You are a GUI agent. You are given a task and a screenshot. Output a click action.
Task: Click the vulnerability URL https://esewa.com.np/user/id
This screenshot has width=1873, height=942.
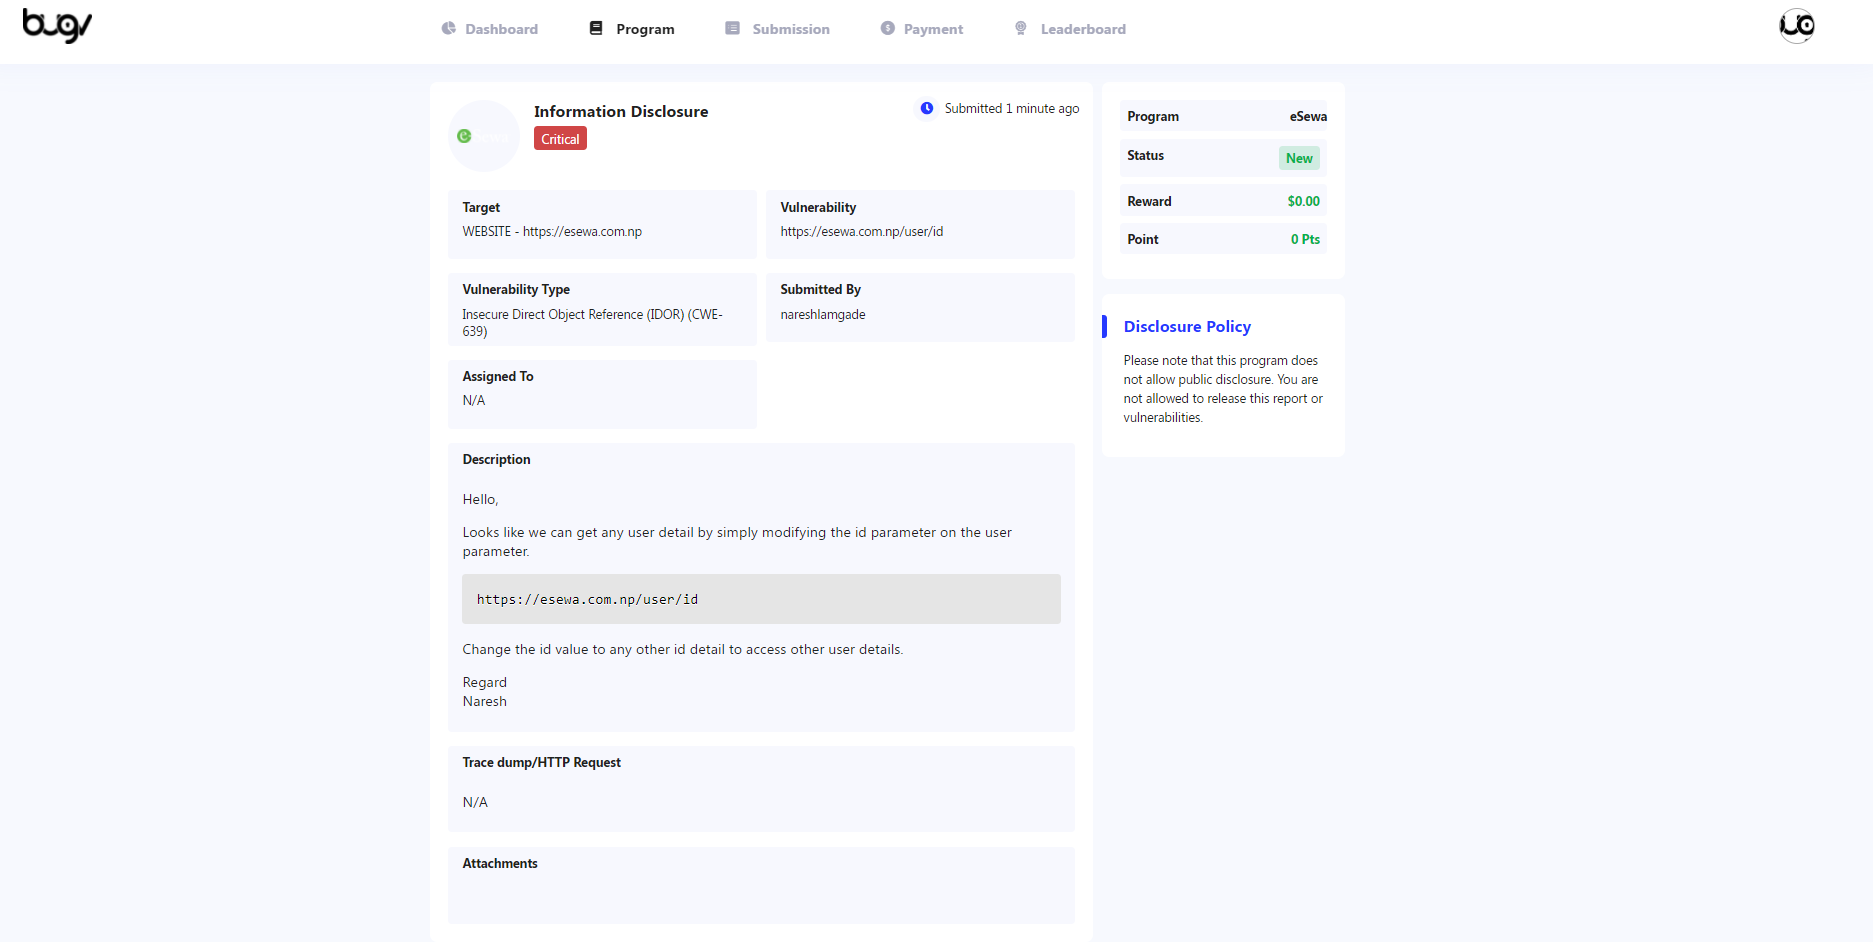click(862, 232)
